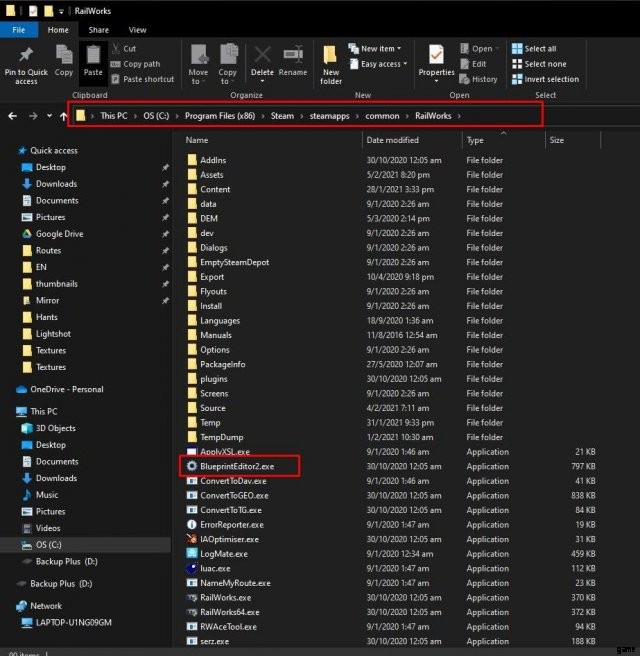Open Google Drive in Quick access

[x=59, y=234]
